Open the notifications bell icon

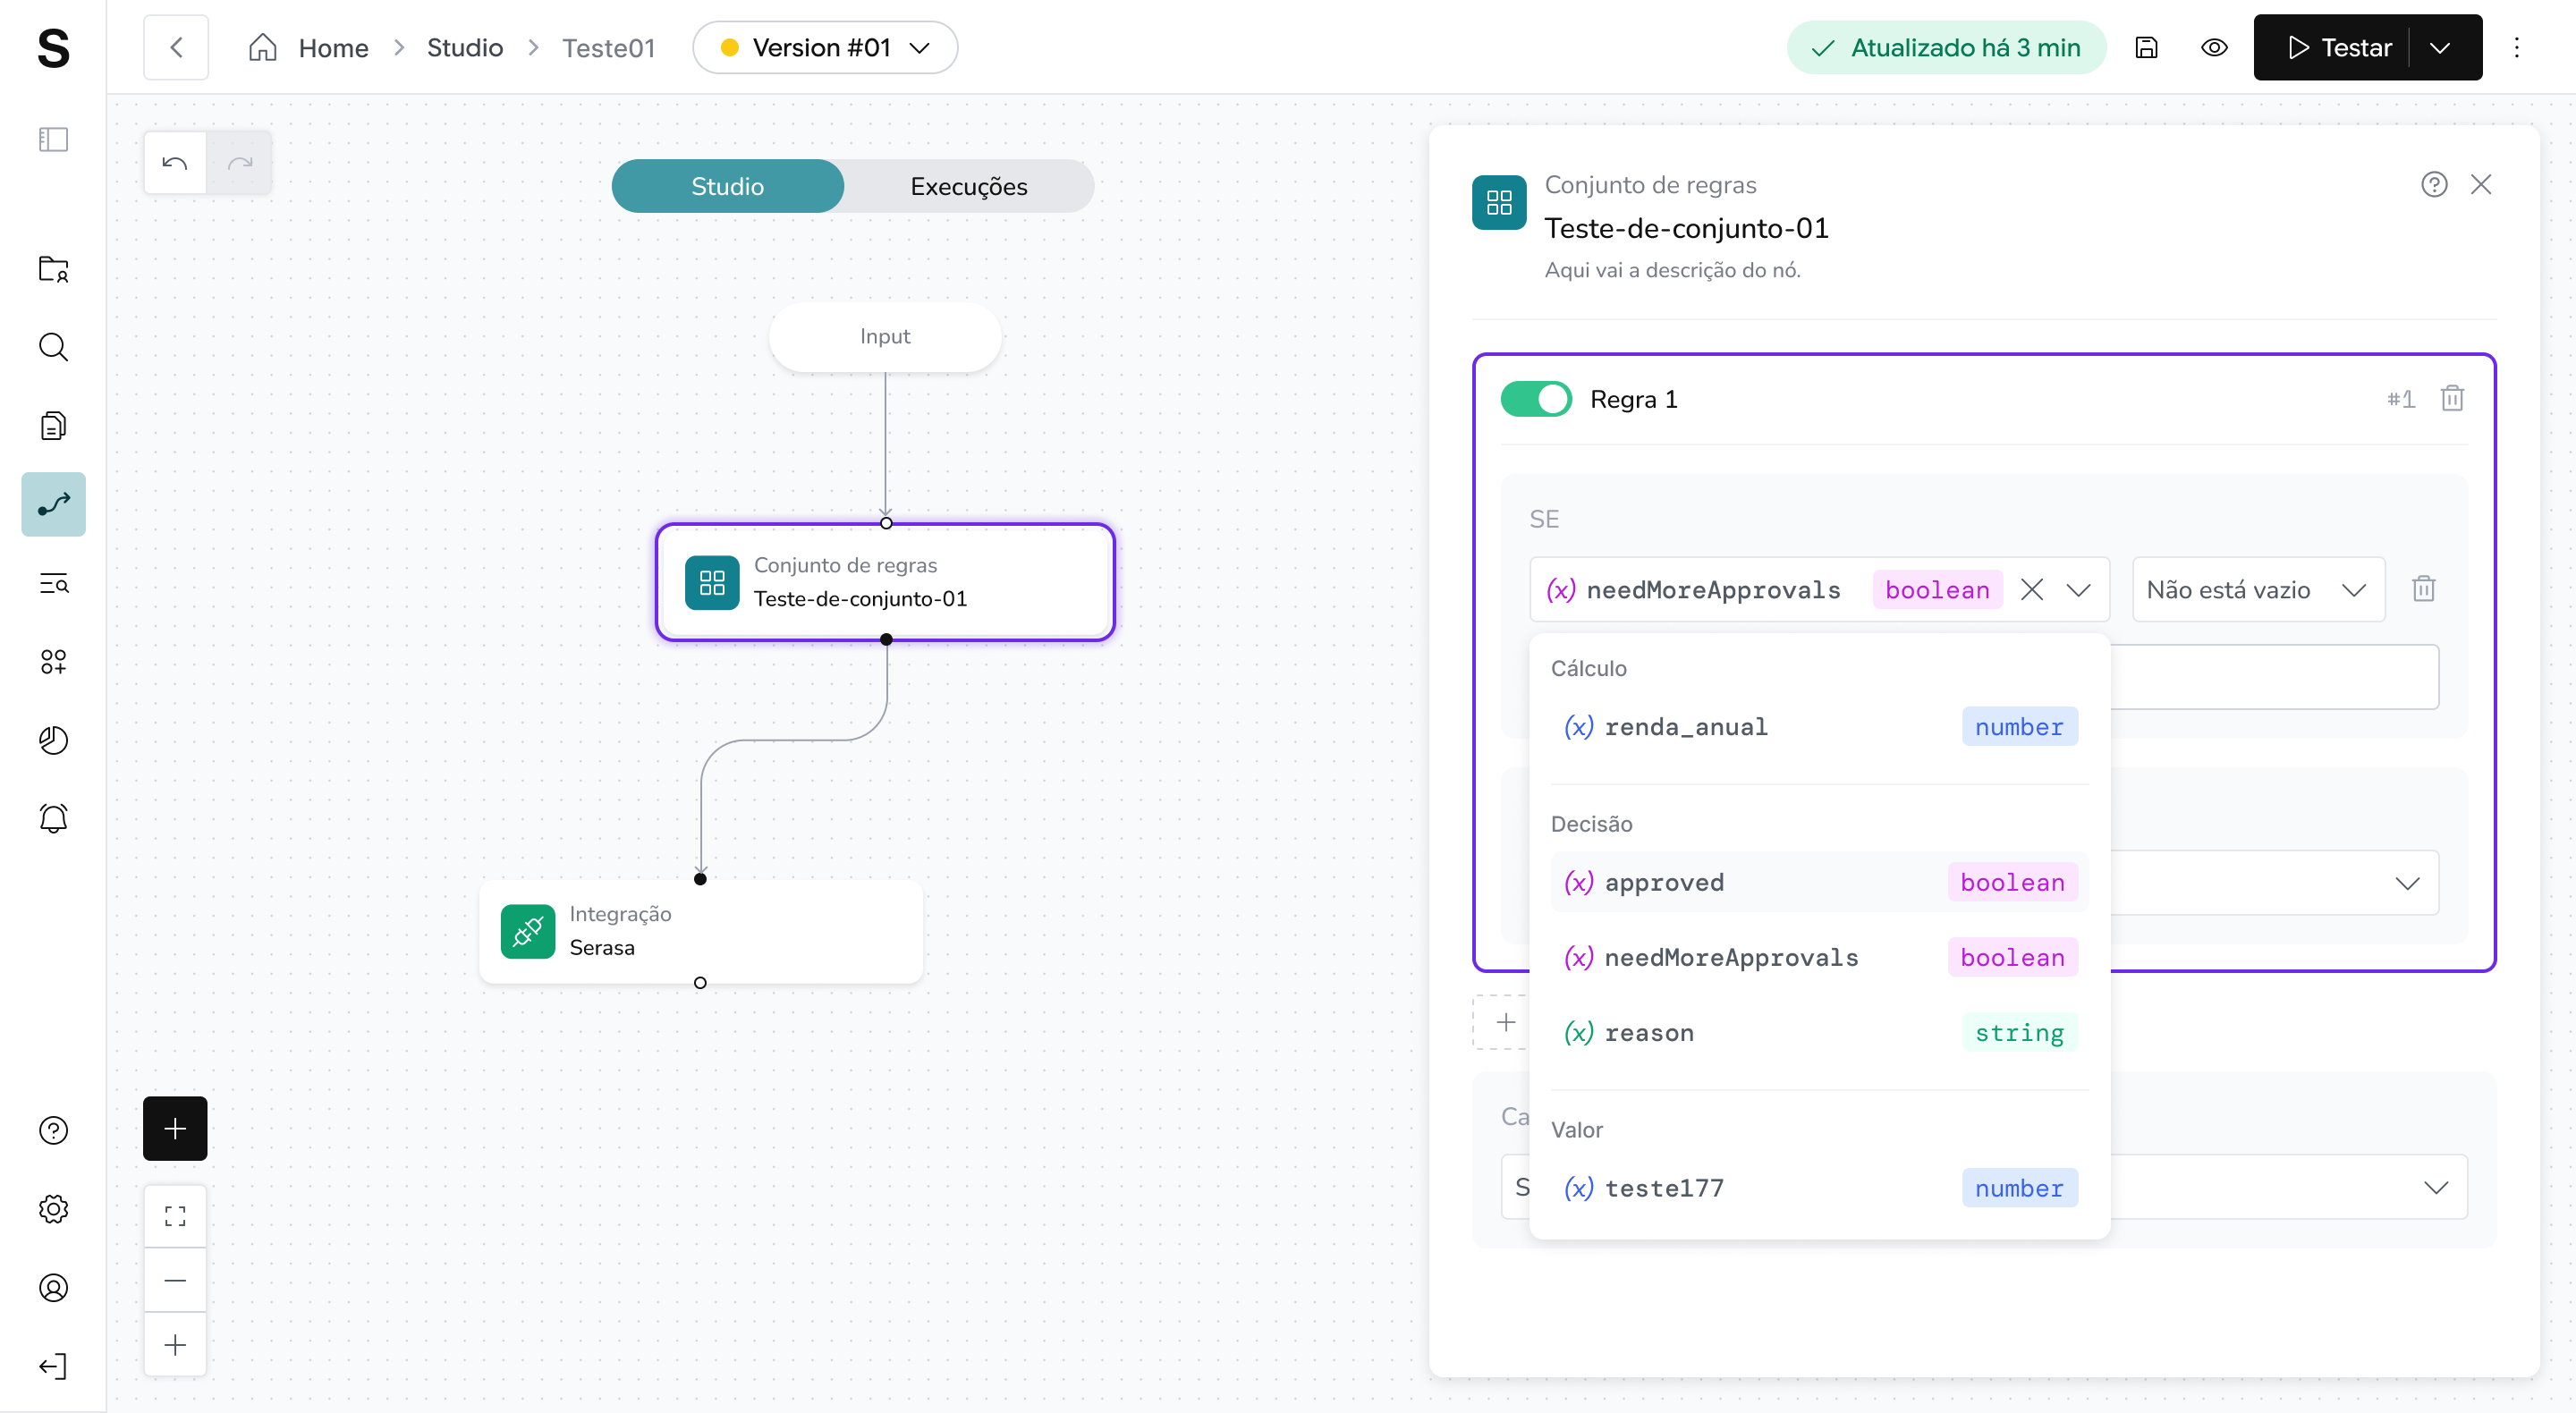[53, 818]
